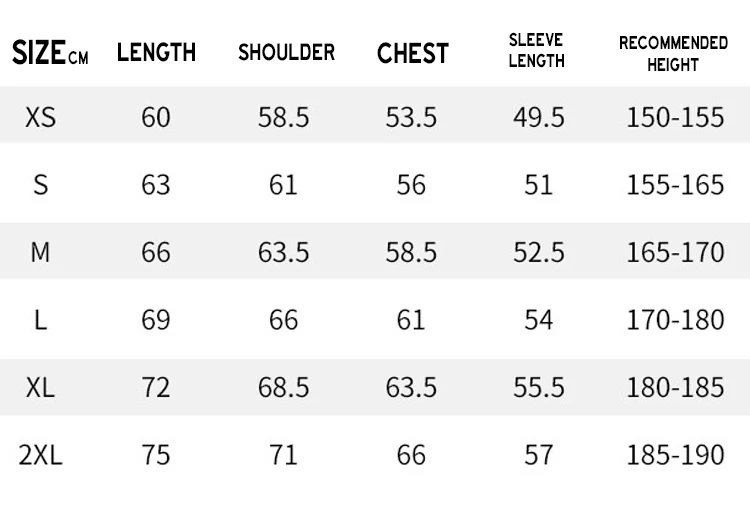Click the LENGTH column header
The image size is (750, 513).
tap(156, 52)
